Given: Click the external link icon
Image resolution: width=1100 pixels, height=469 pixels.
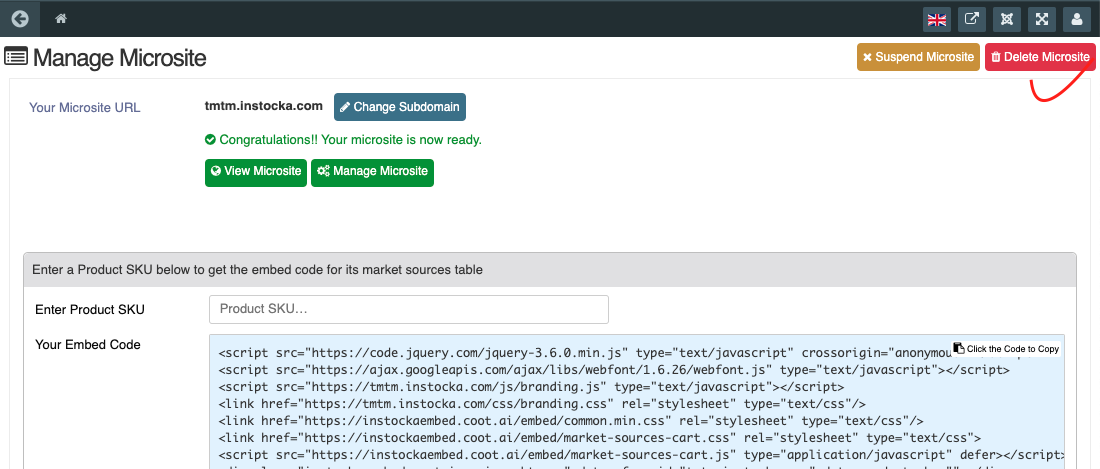Looking at the screenshot, I should pos(972,20).
